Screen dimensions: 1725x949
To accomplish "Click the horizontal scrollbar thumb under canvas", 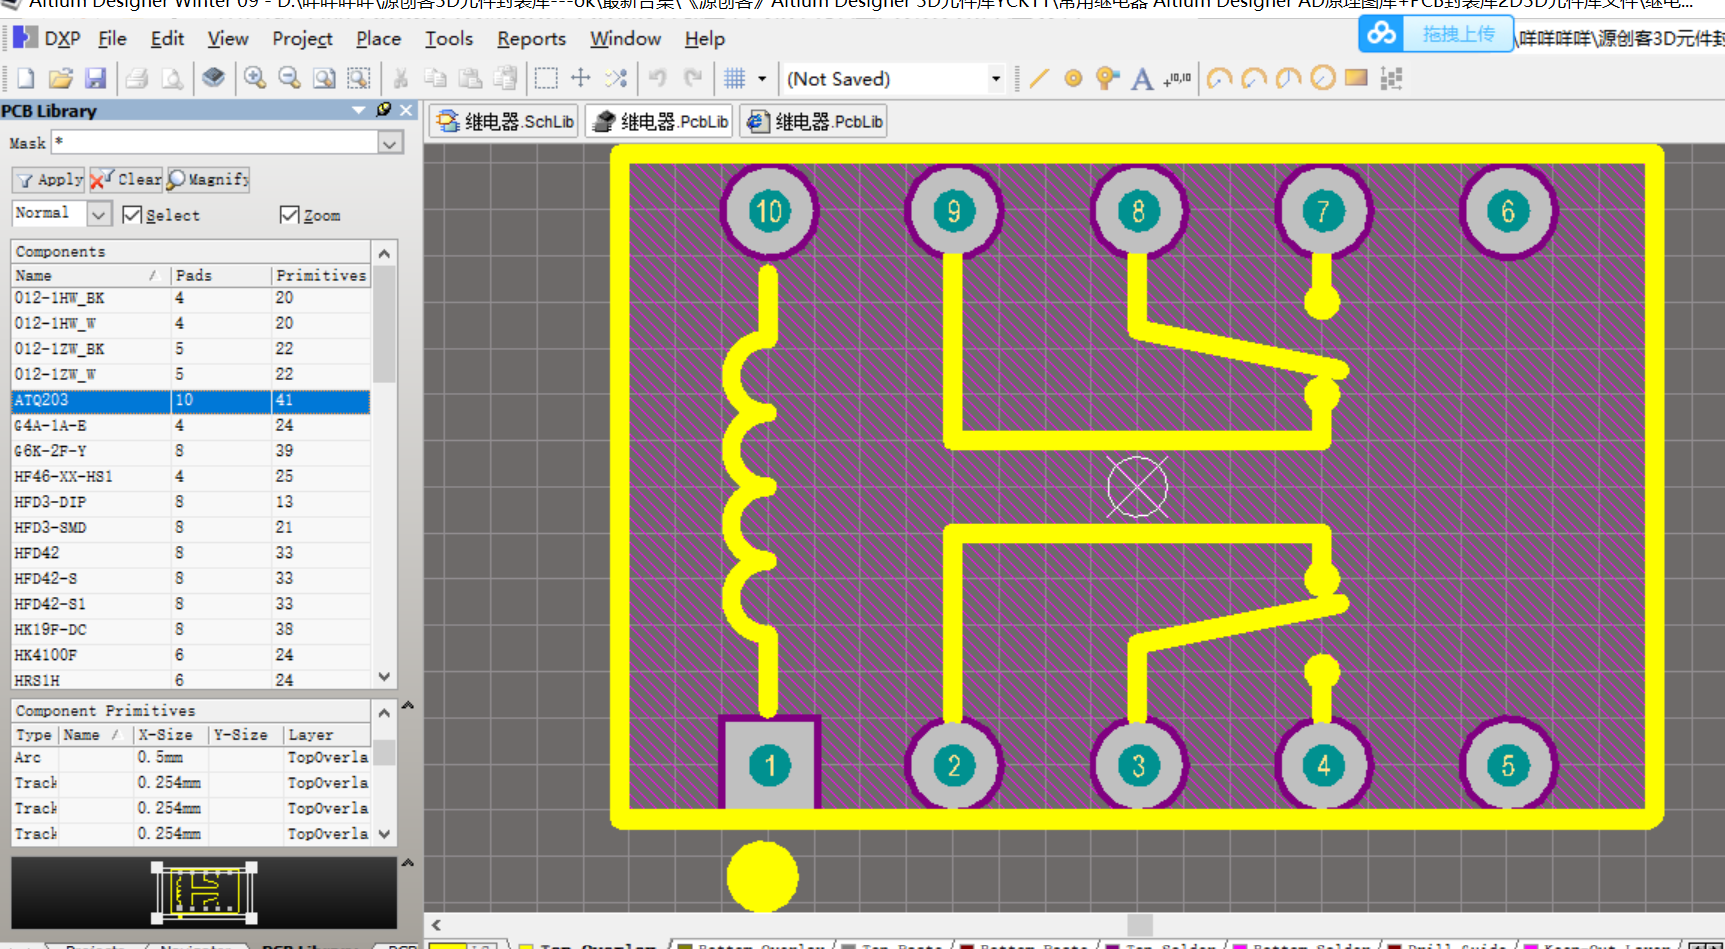I will [1139, 925].
